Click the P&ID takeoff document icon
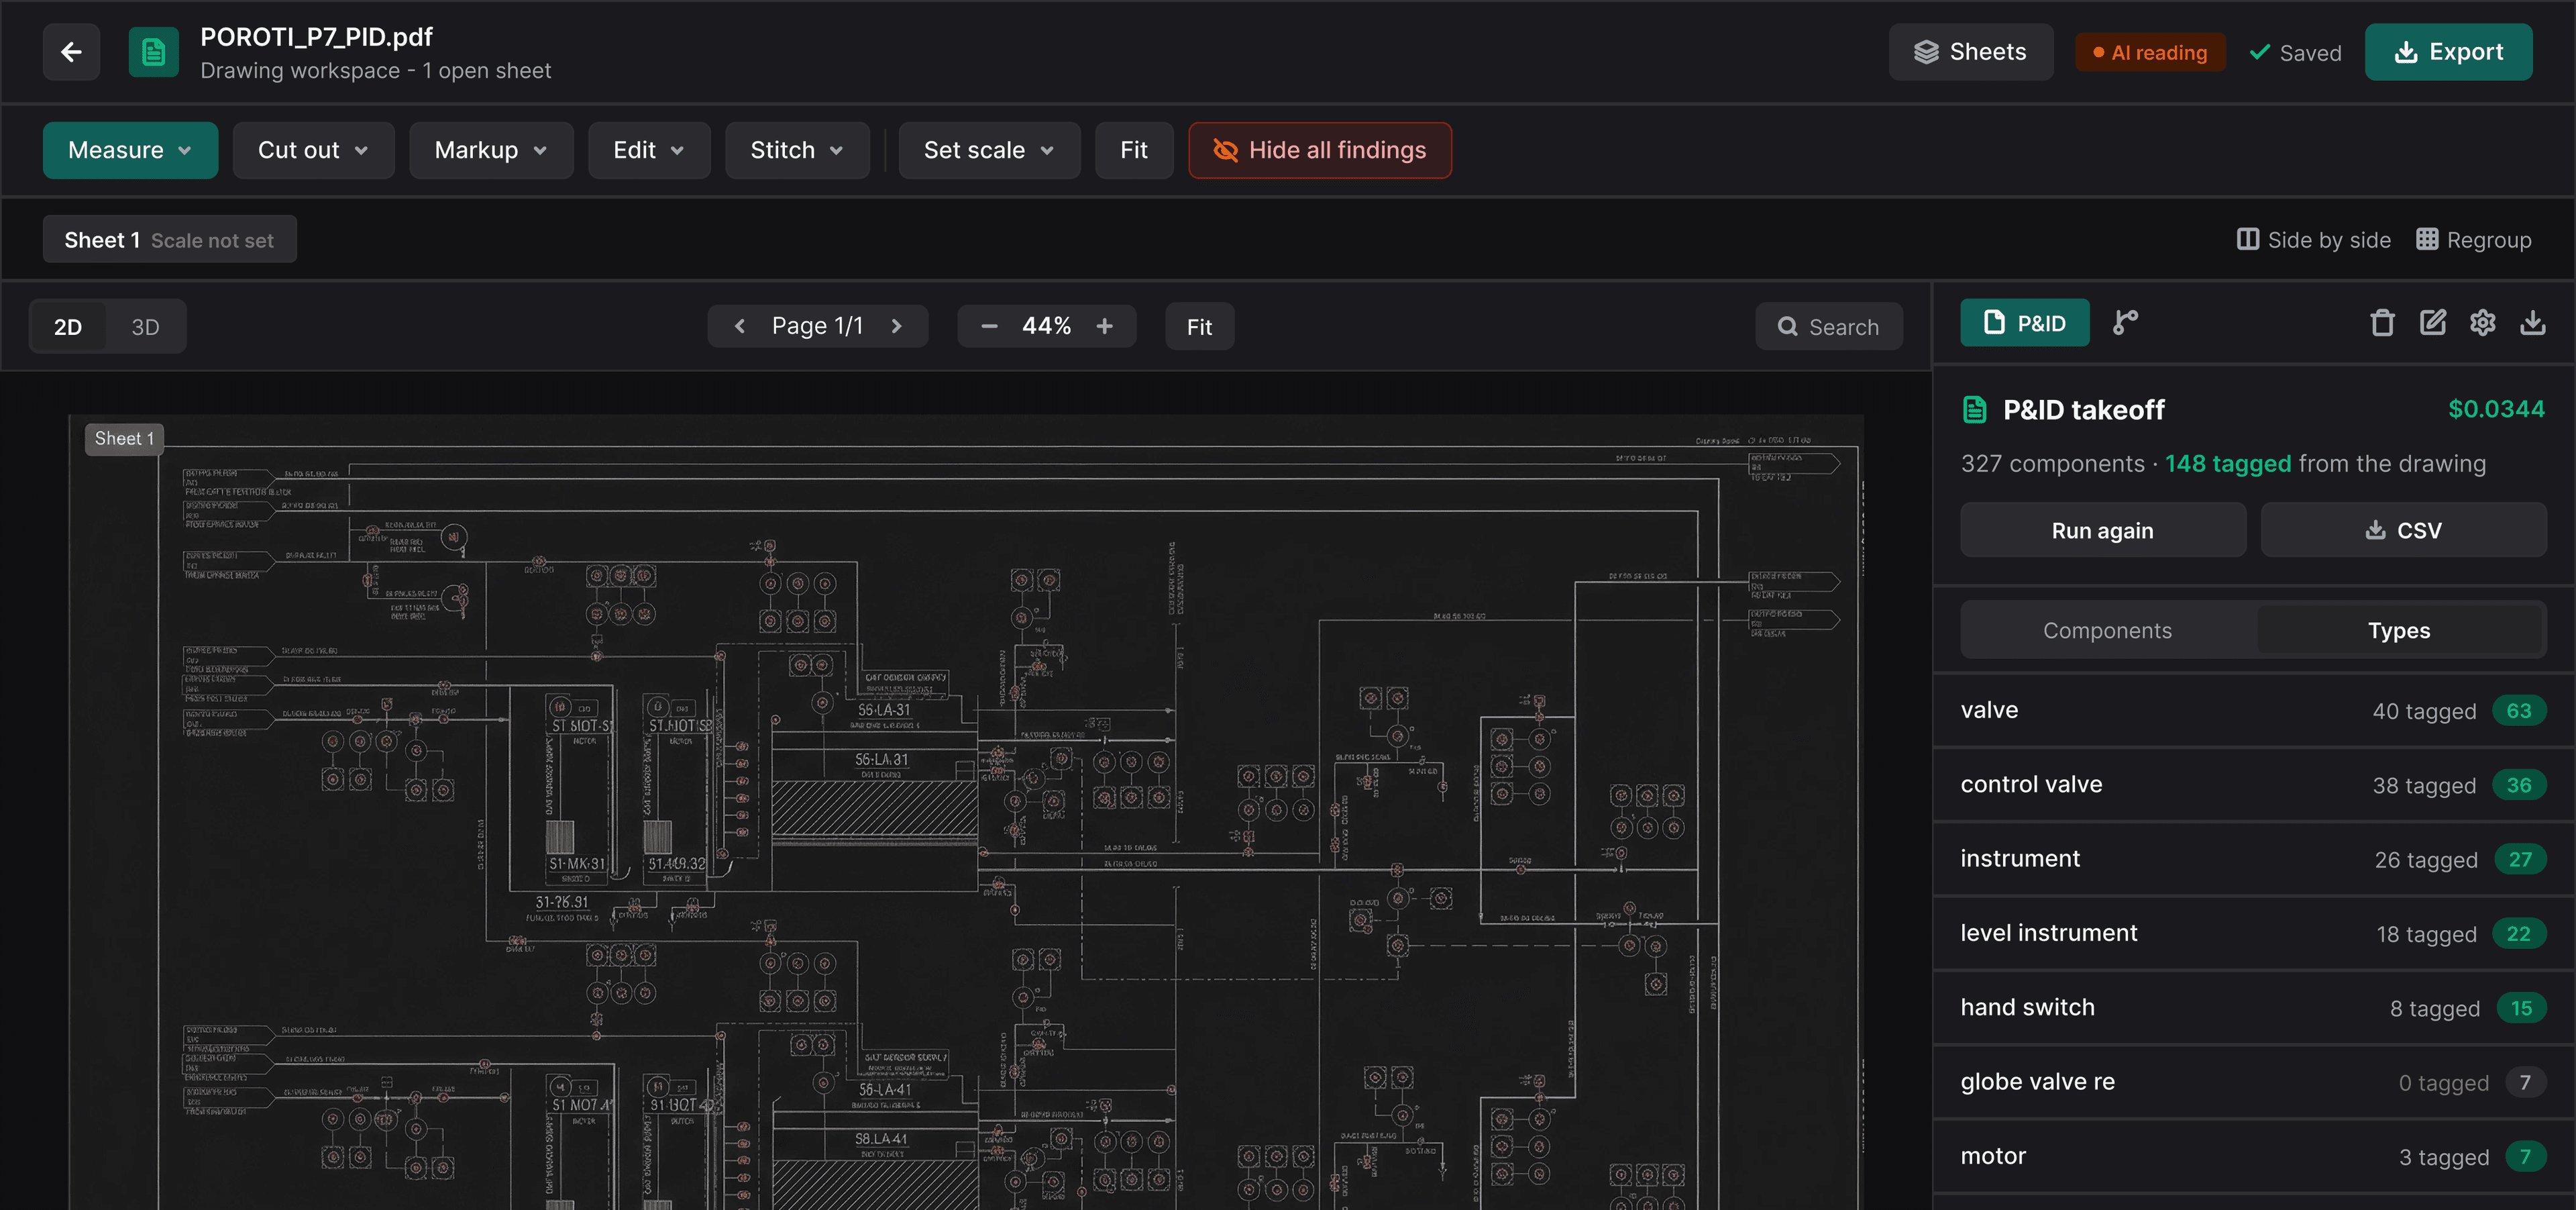 pos(1974,410)
